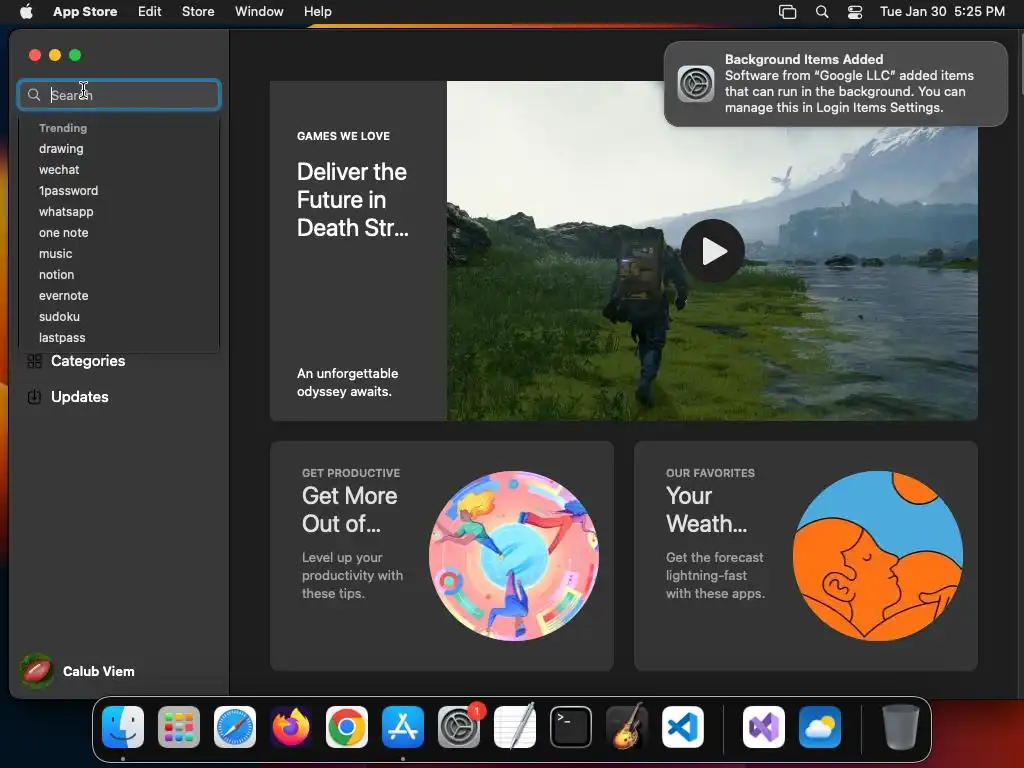
Task: Choose "1password" from trending list
Action: tap(68, 191)
